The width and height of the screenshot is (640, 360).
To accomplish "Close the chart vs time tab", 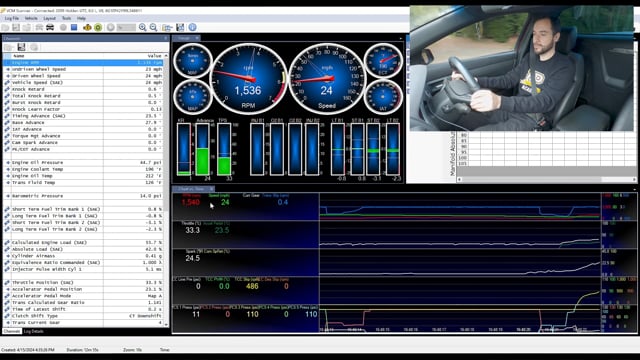I will [211, 189].
